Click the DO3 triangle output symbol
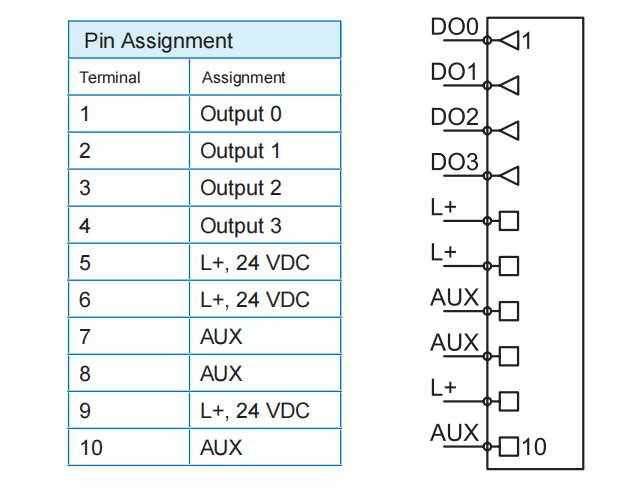The width and height of the screenshot is (628, 503). pos(509,176)
